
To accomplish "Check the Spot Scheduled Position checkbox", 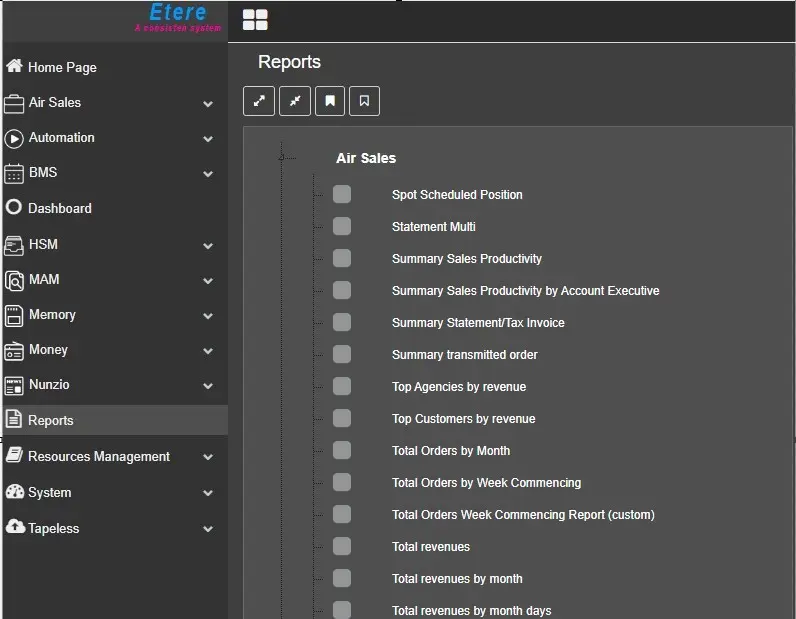I will (342, 194).
